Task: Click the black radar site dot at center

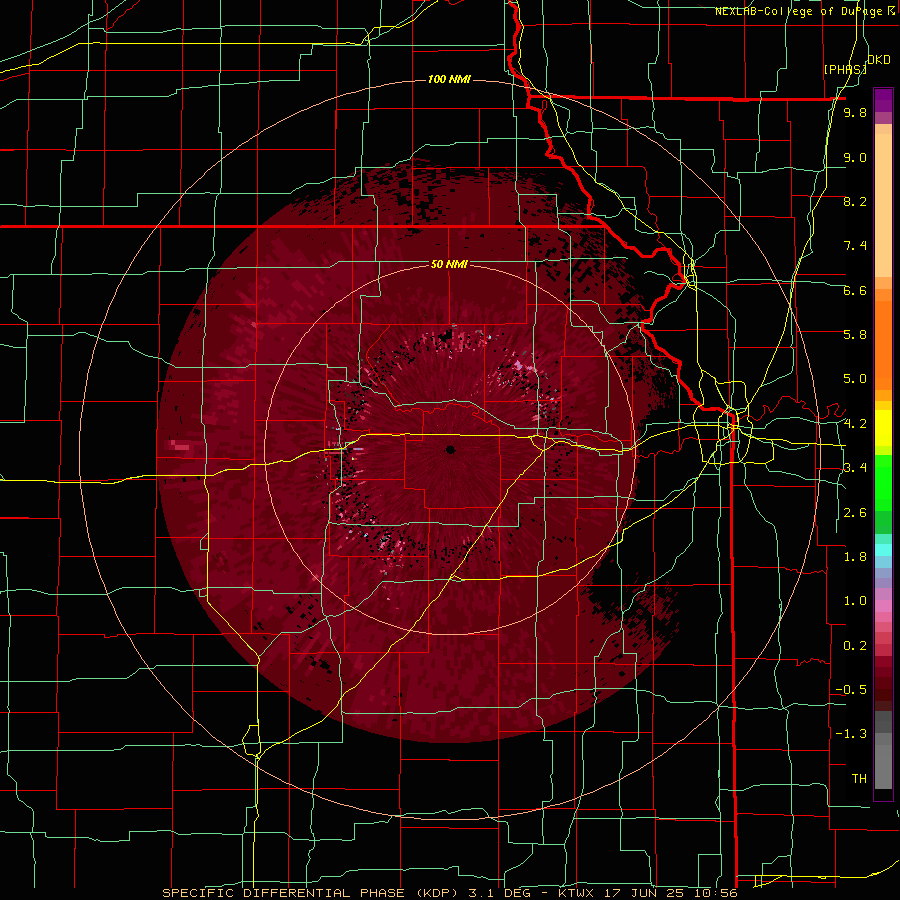Action: (x=450, y=449)
